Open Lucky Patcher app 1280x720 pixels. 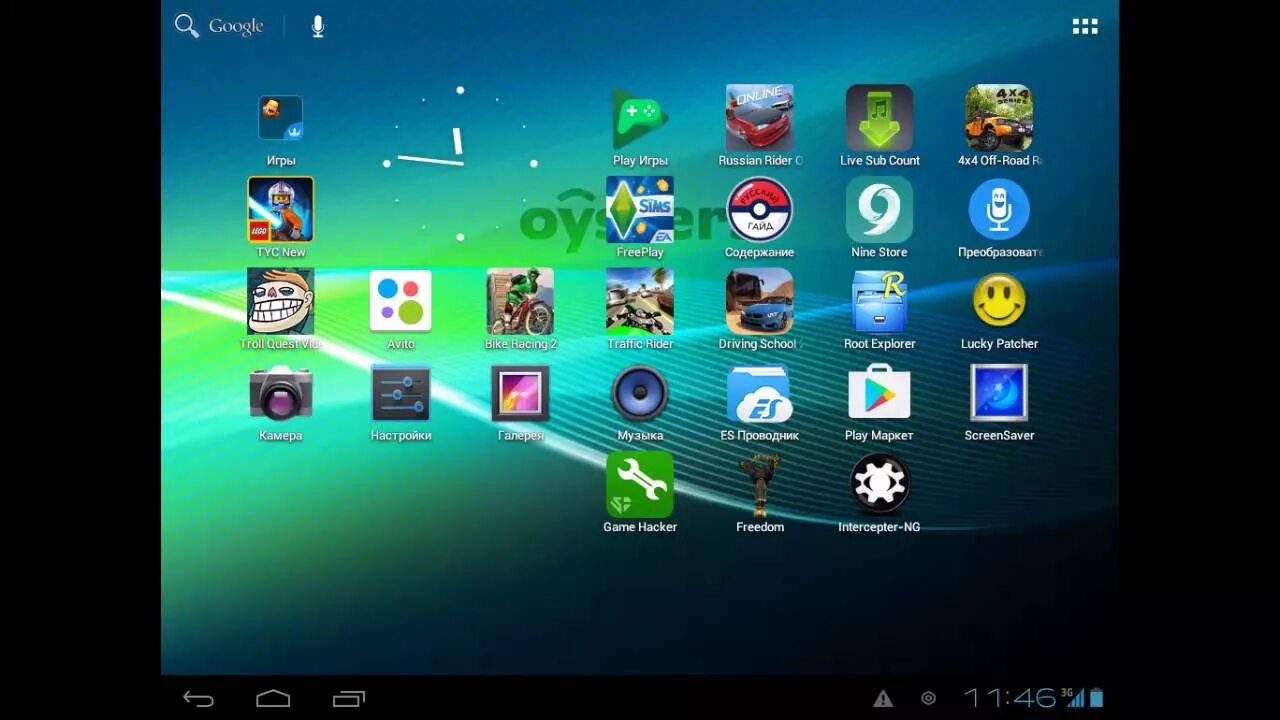coord(999,301)
